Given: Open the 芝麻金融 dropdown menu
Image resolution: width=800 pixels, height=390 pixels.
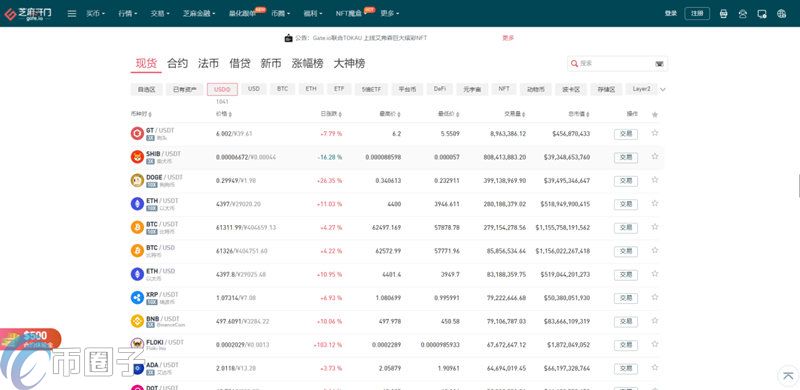Looking at the screenshot, I should tap(199, 14).
